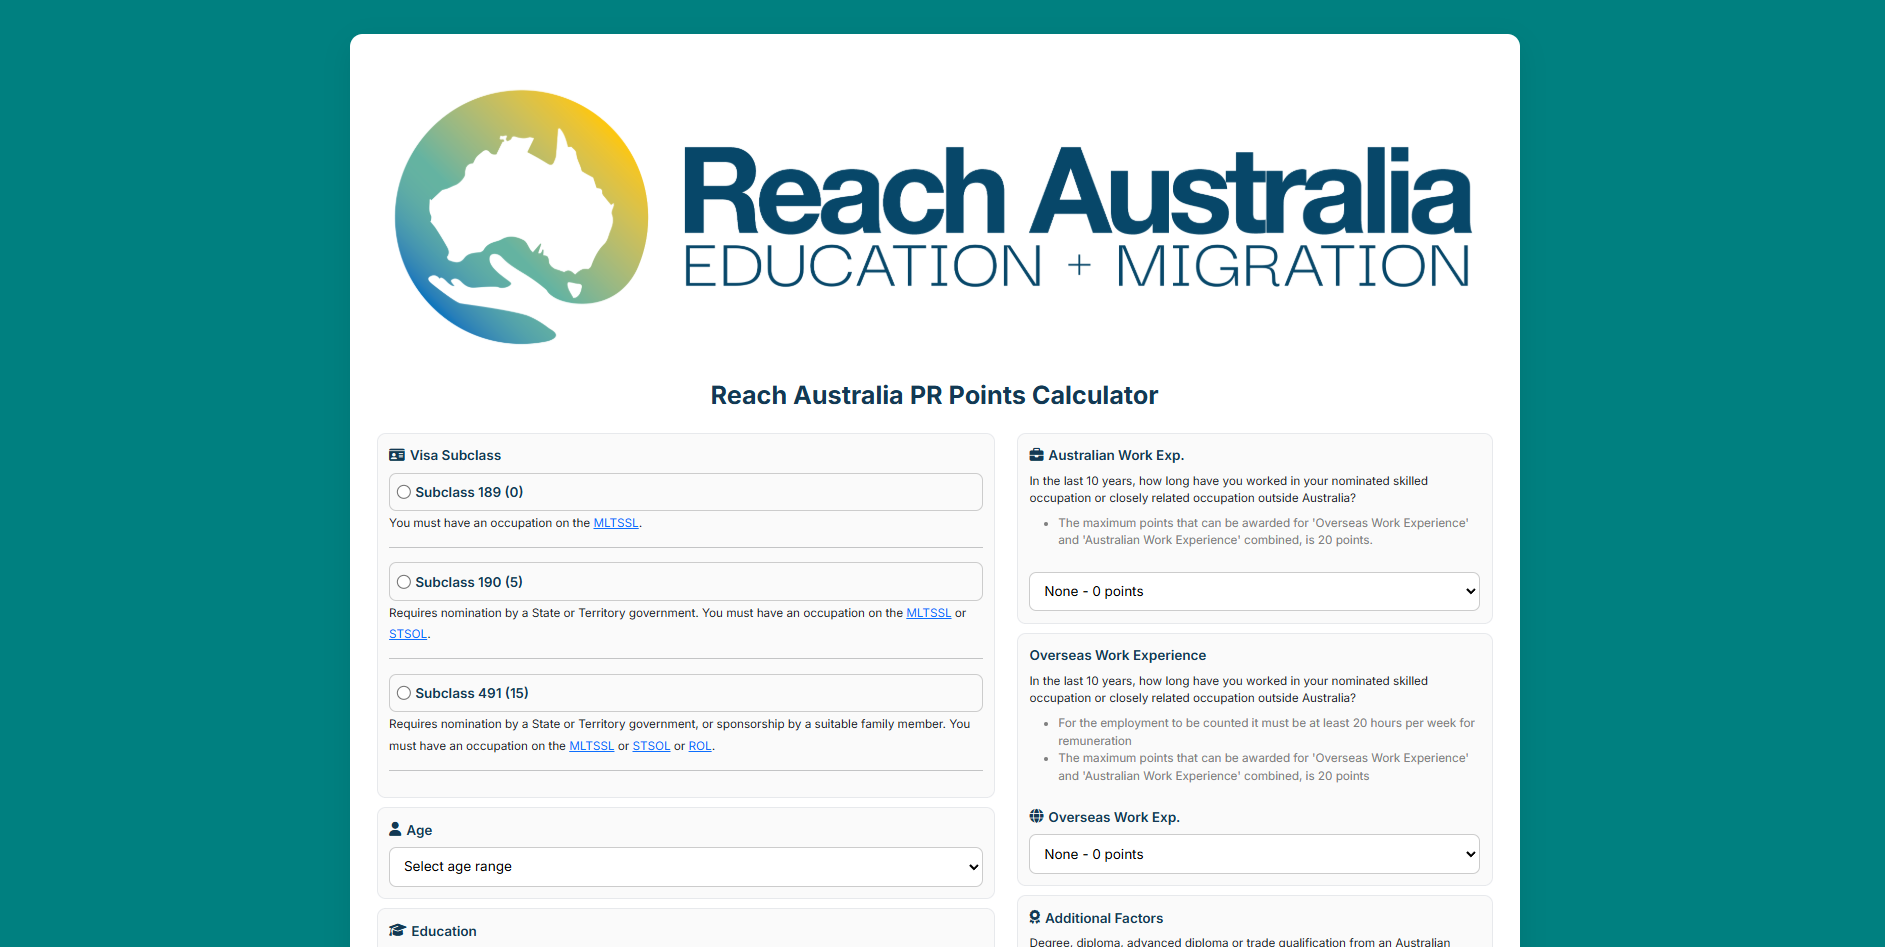Open the STSOL link under Subclass 491
This screenshot has width=1885, height=947.
(651, 746)
